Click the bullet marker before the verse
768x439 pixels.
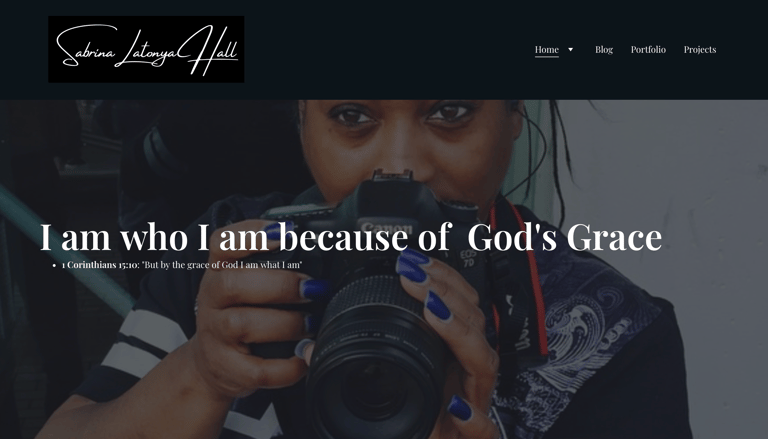tap(54, 266)
